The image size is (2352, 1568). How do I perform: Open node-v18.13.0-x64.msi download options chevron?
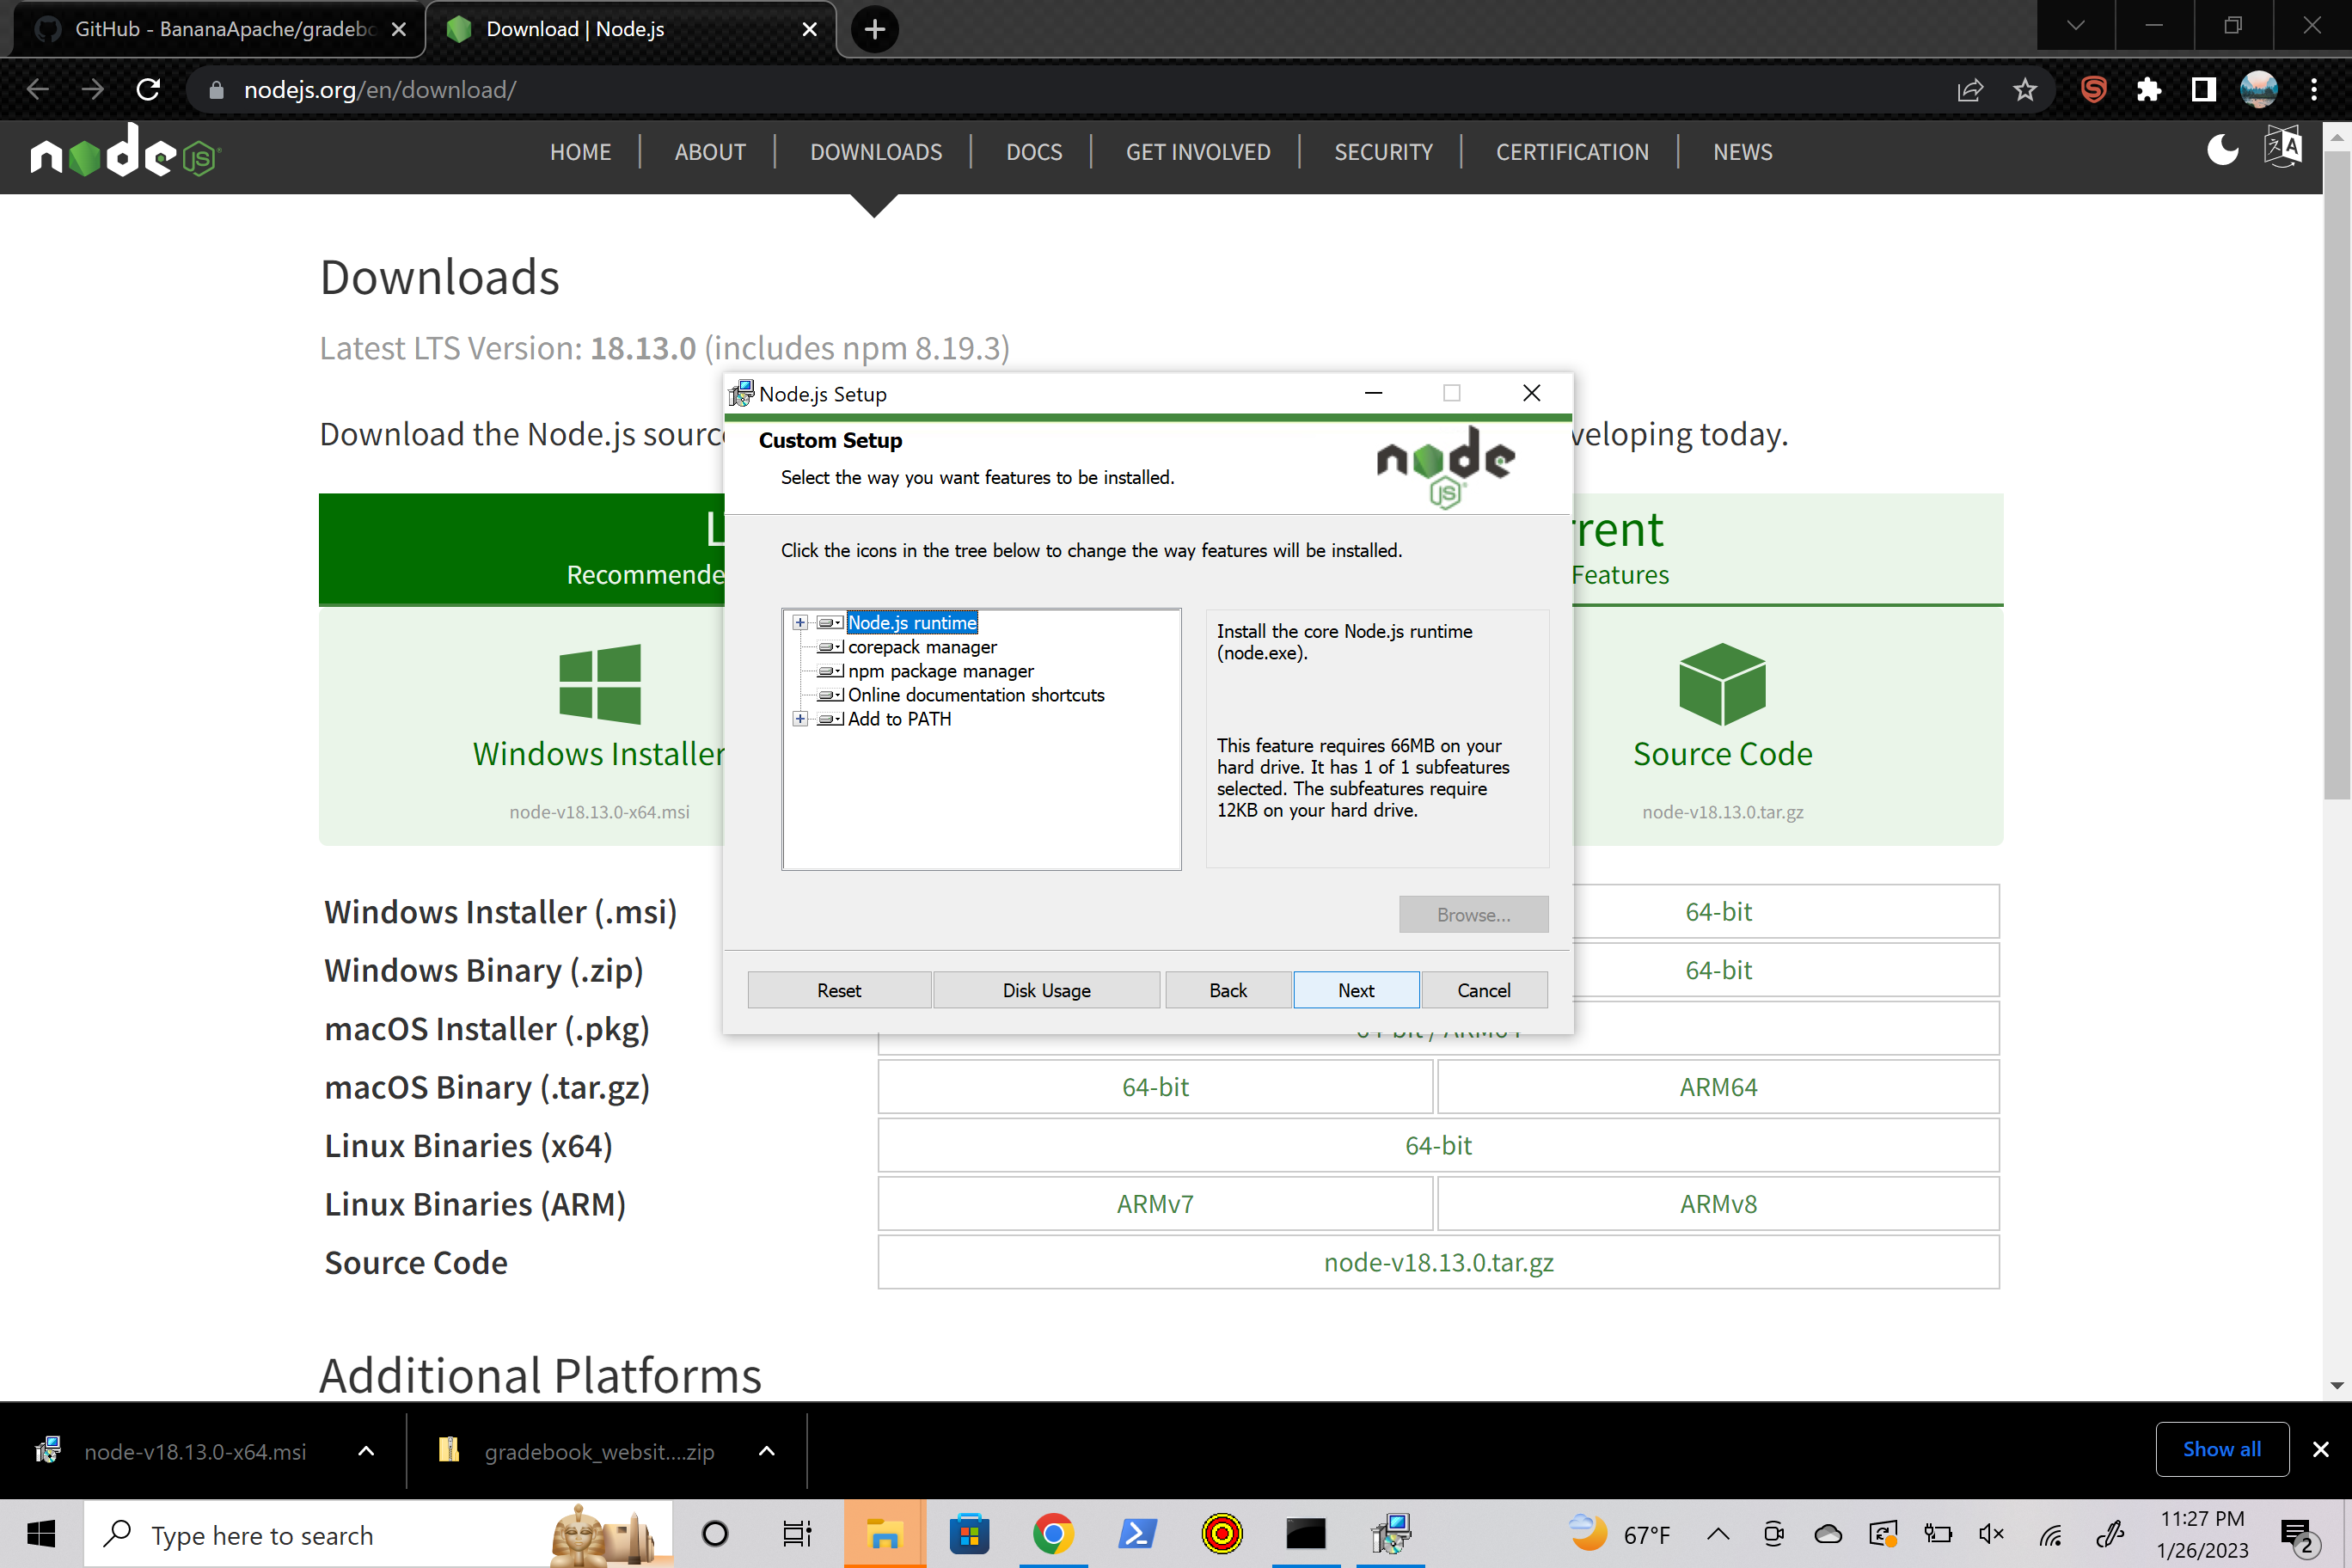(366, 1451)
